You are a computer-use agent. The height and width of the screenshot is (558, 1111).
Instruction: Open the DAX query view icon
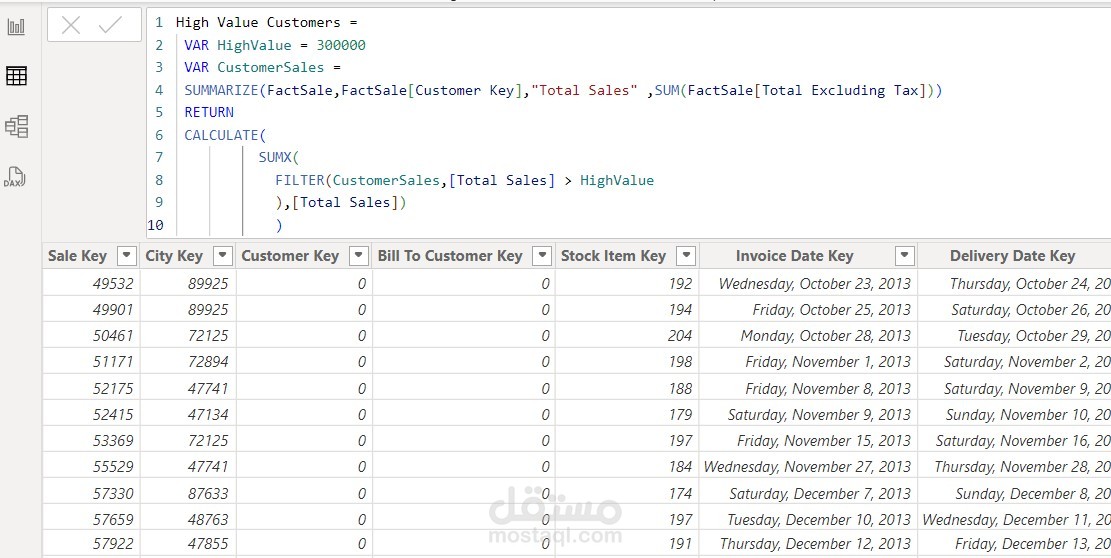click(x=16, y=177)
